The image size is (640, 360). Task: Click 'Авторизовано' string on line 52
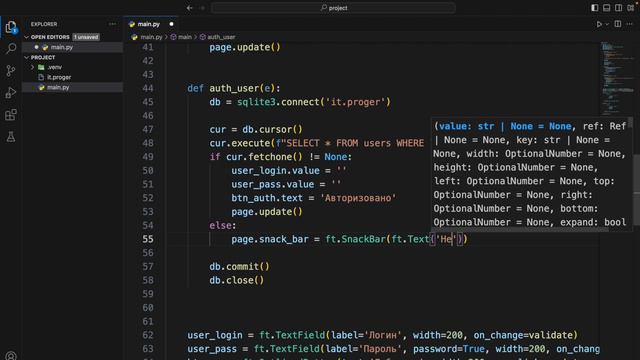click(358, 198)
